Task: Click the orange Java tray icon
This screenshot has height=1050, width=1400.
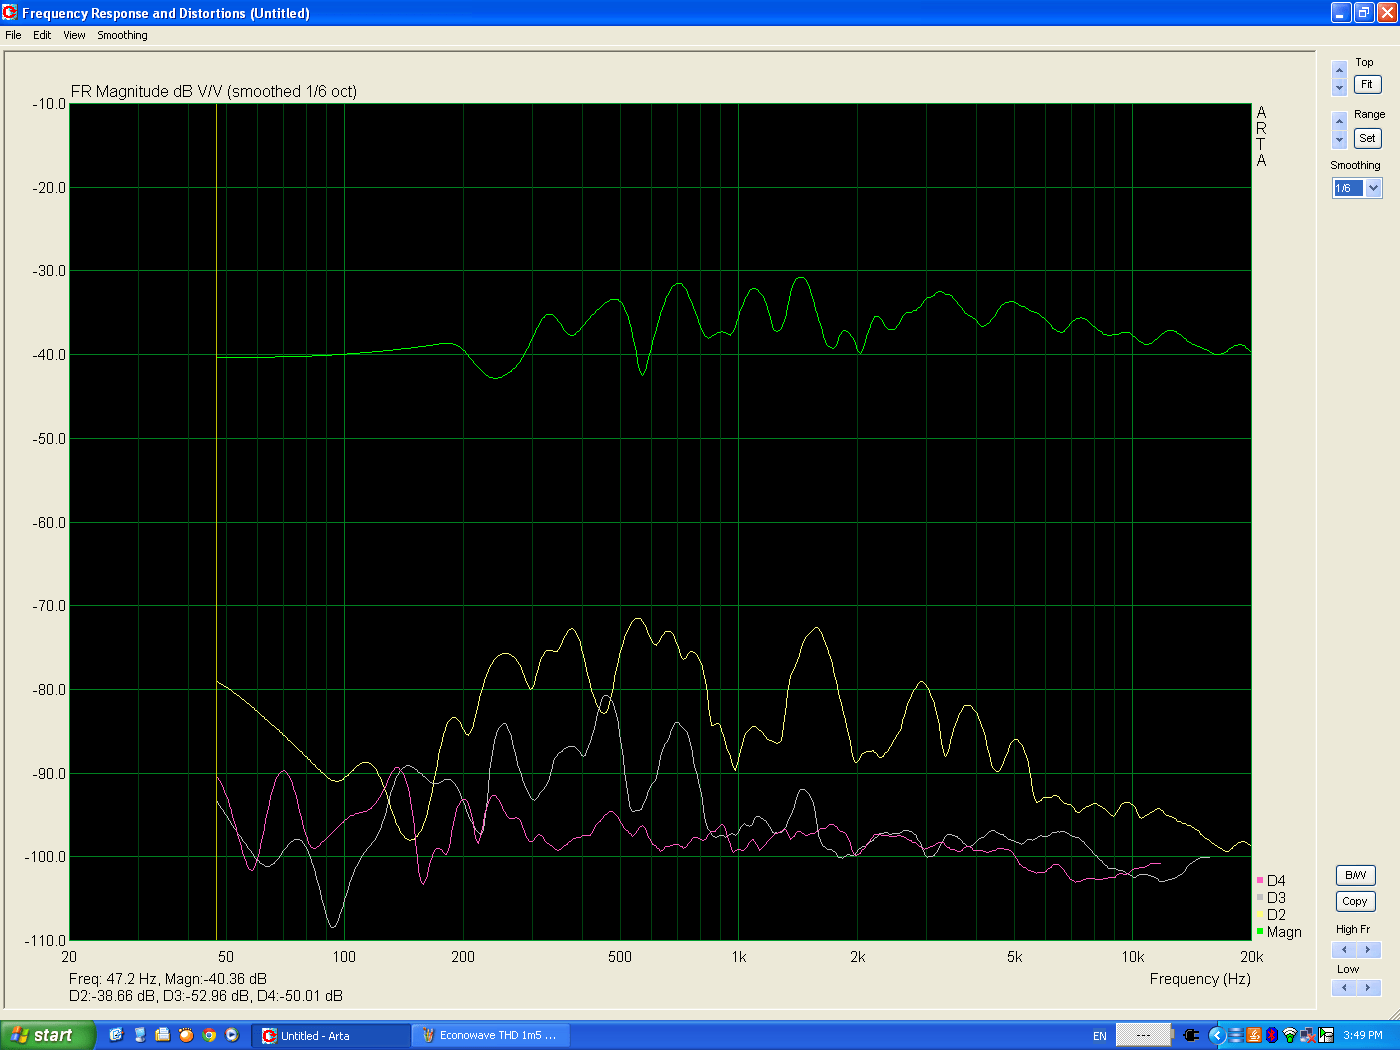Action: [1254, 1035]
